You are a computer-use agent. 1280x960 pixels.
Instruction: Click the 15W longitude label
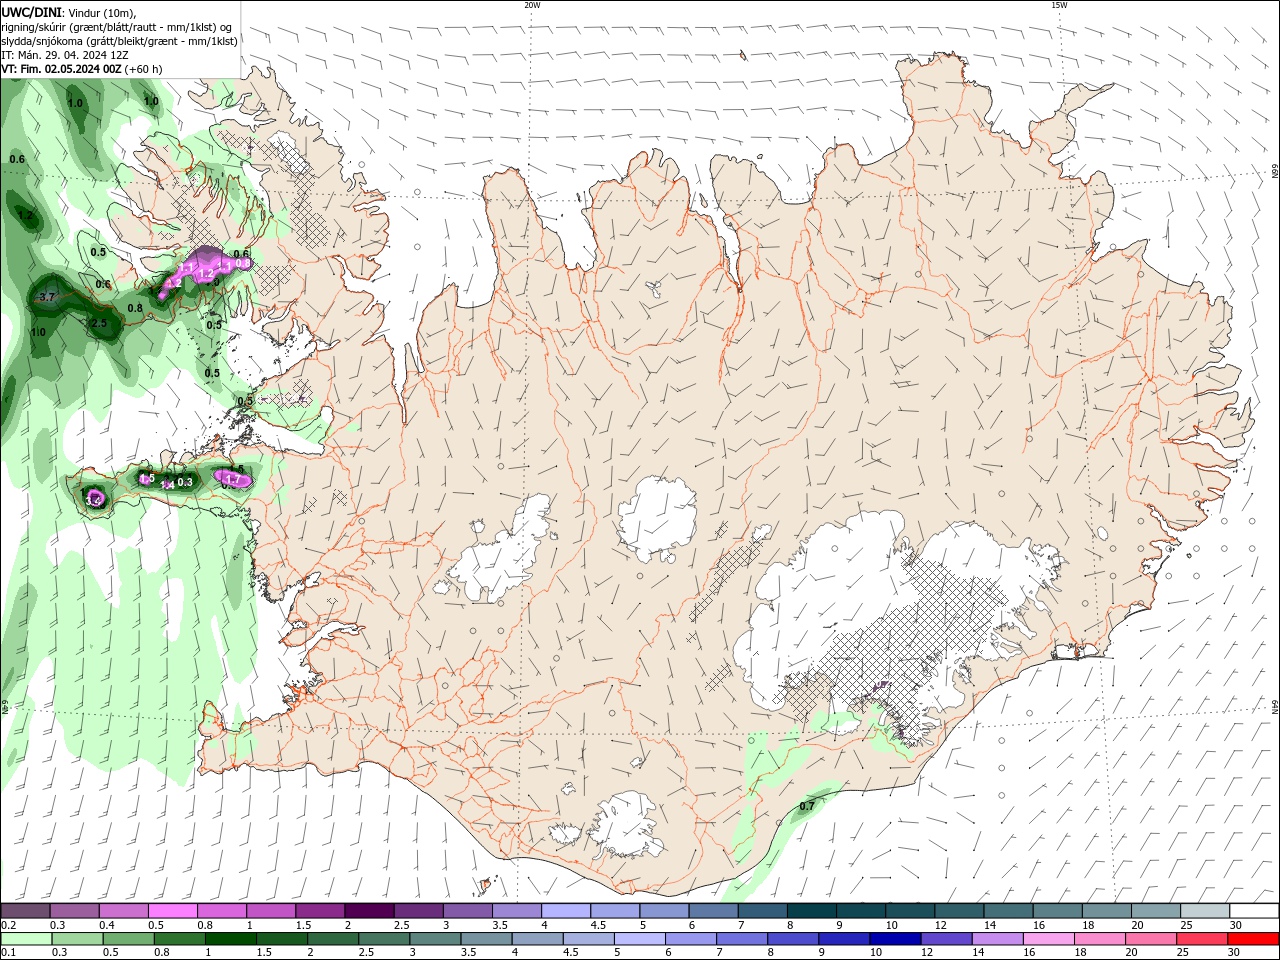coord(1059,5)
